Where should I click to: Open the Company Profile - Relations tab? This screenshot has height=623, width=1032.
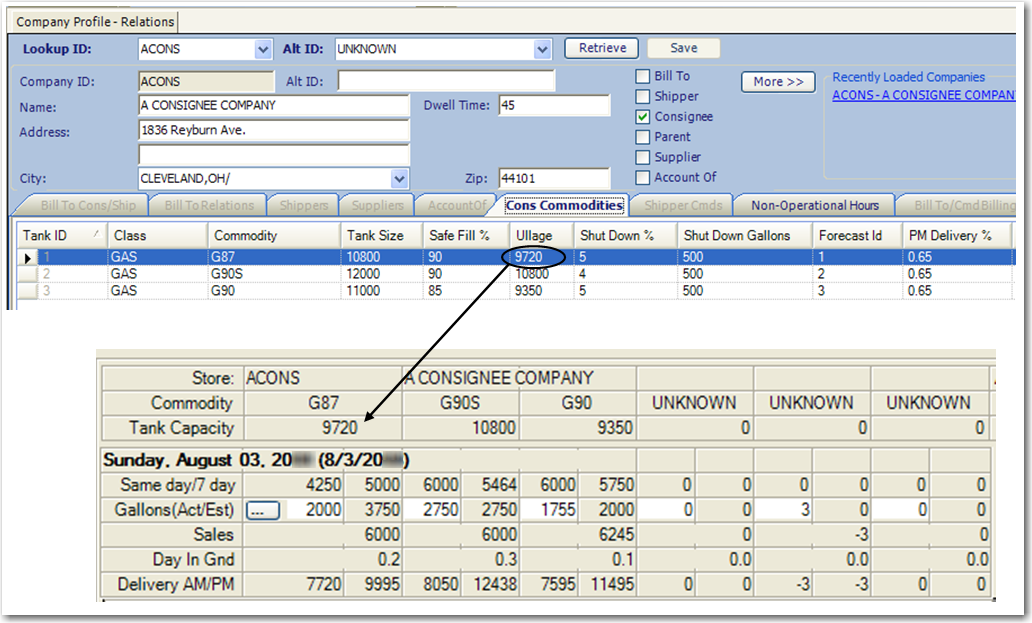pos(95,21)
